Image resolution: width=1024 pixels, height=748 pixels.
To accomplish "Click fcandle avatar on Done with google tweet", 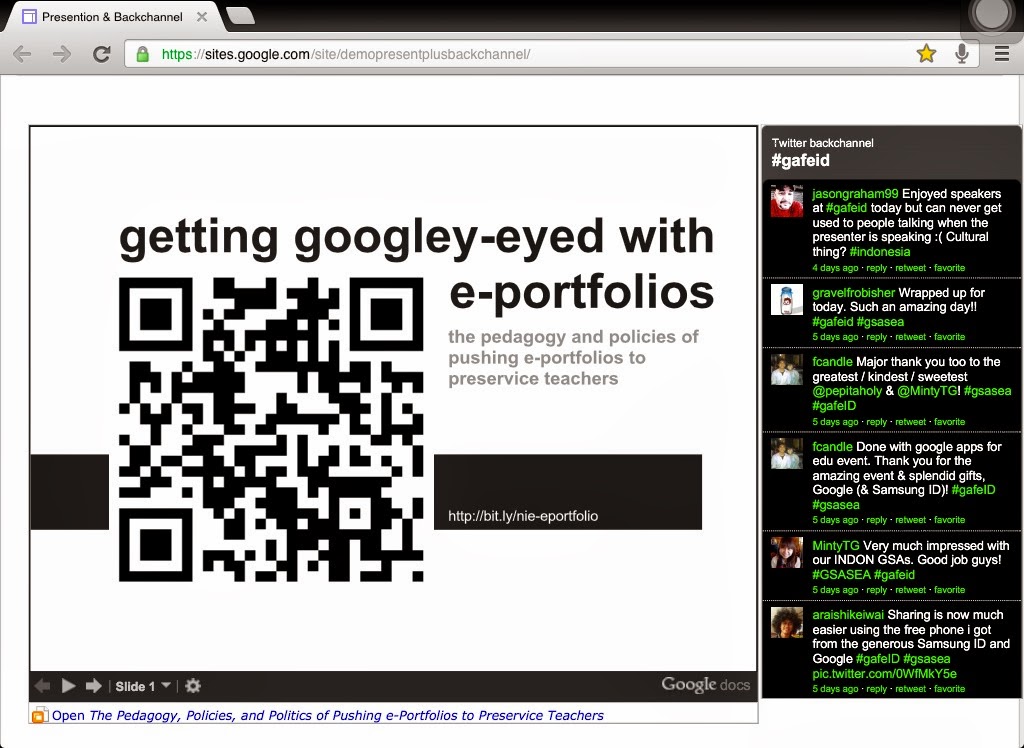I will (787, 453).
